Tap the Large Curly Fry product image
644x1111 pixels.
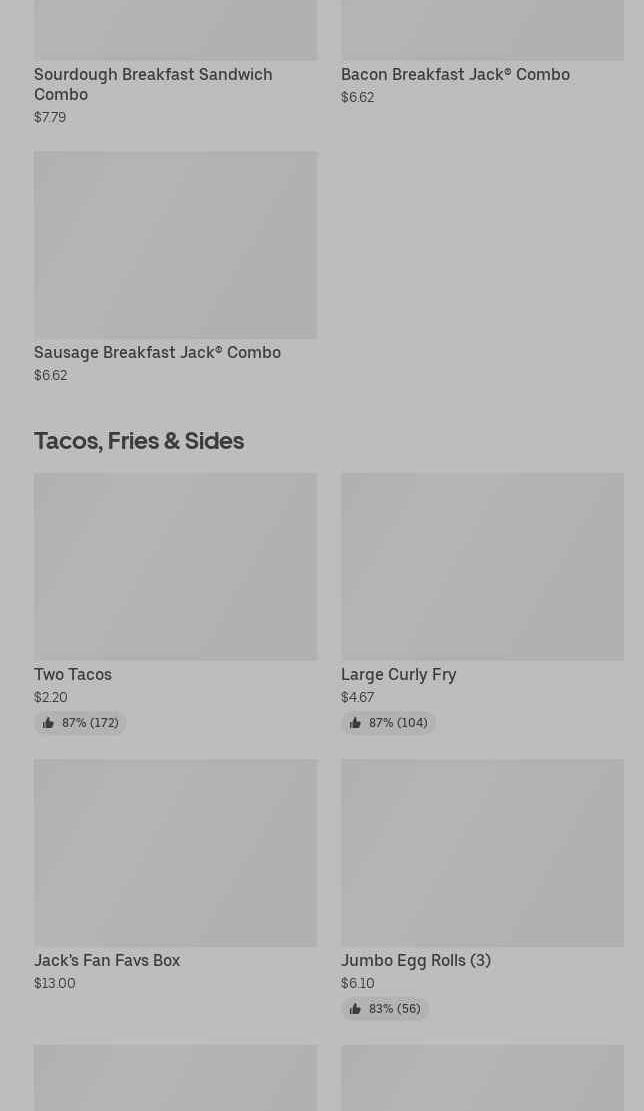pos(482,566)
